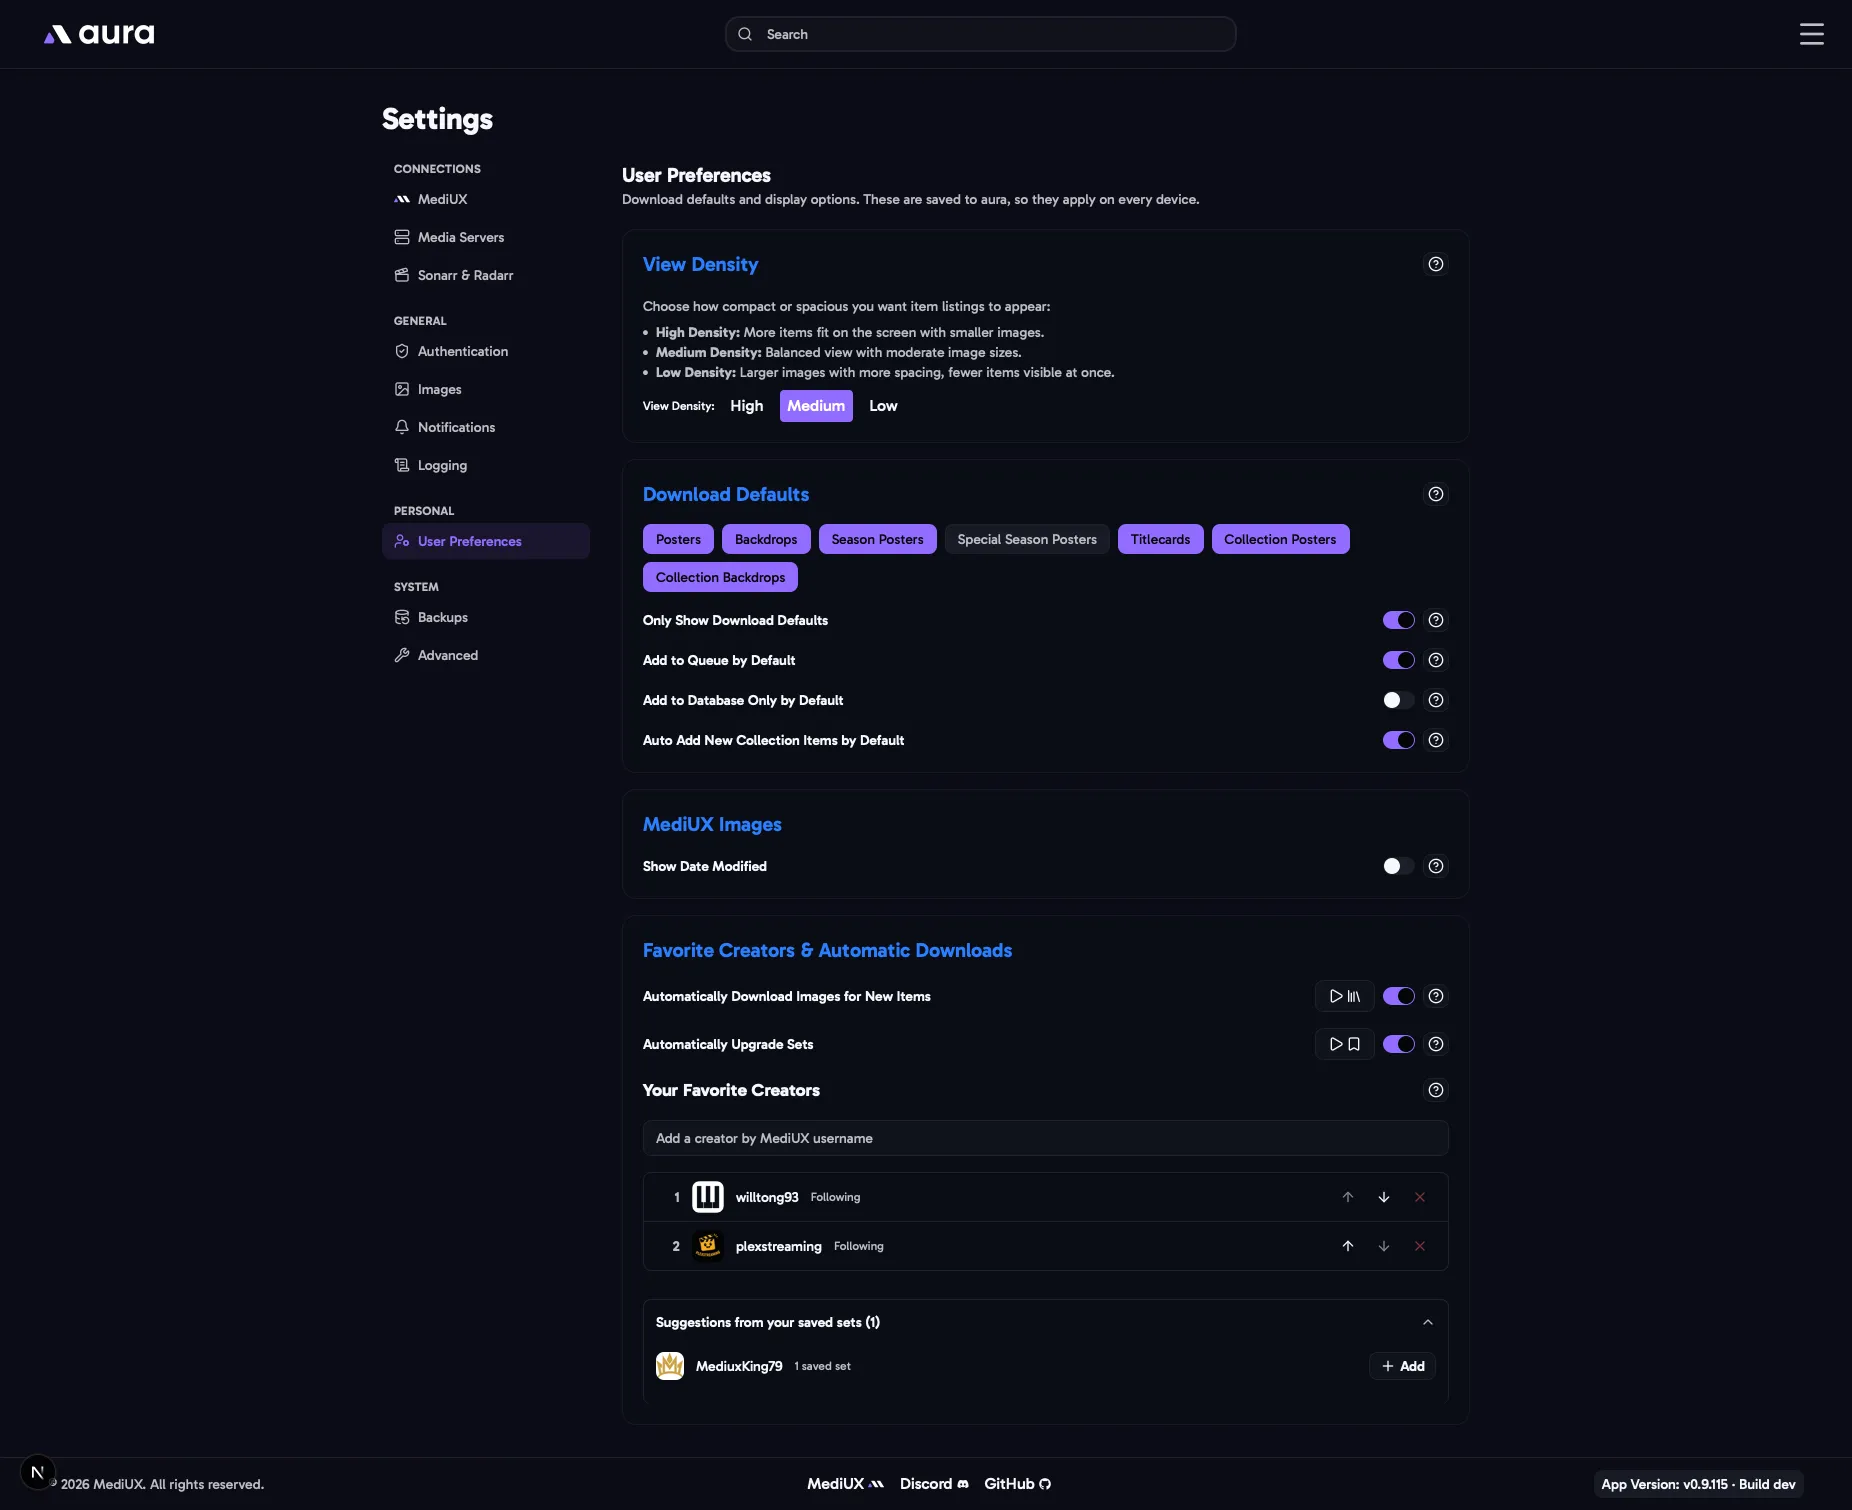Open the hamburger menu icon

click(1811, 34)
